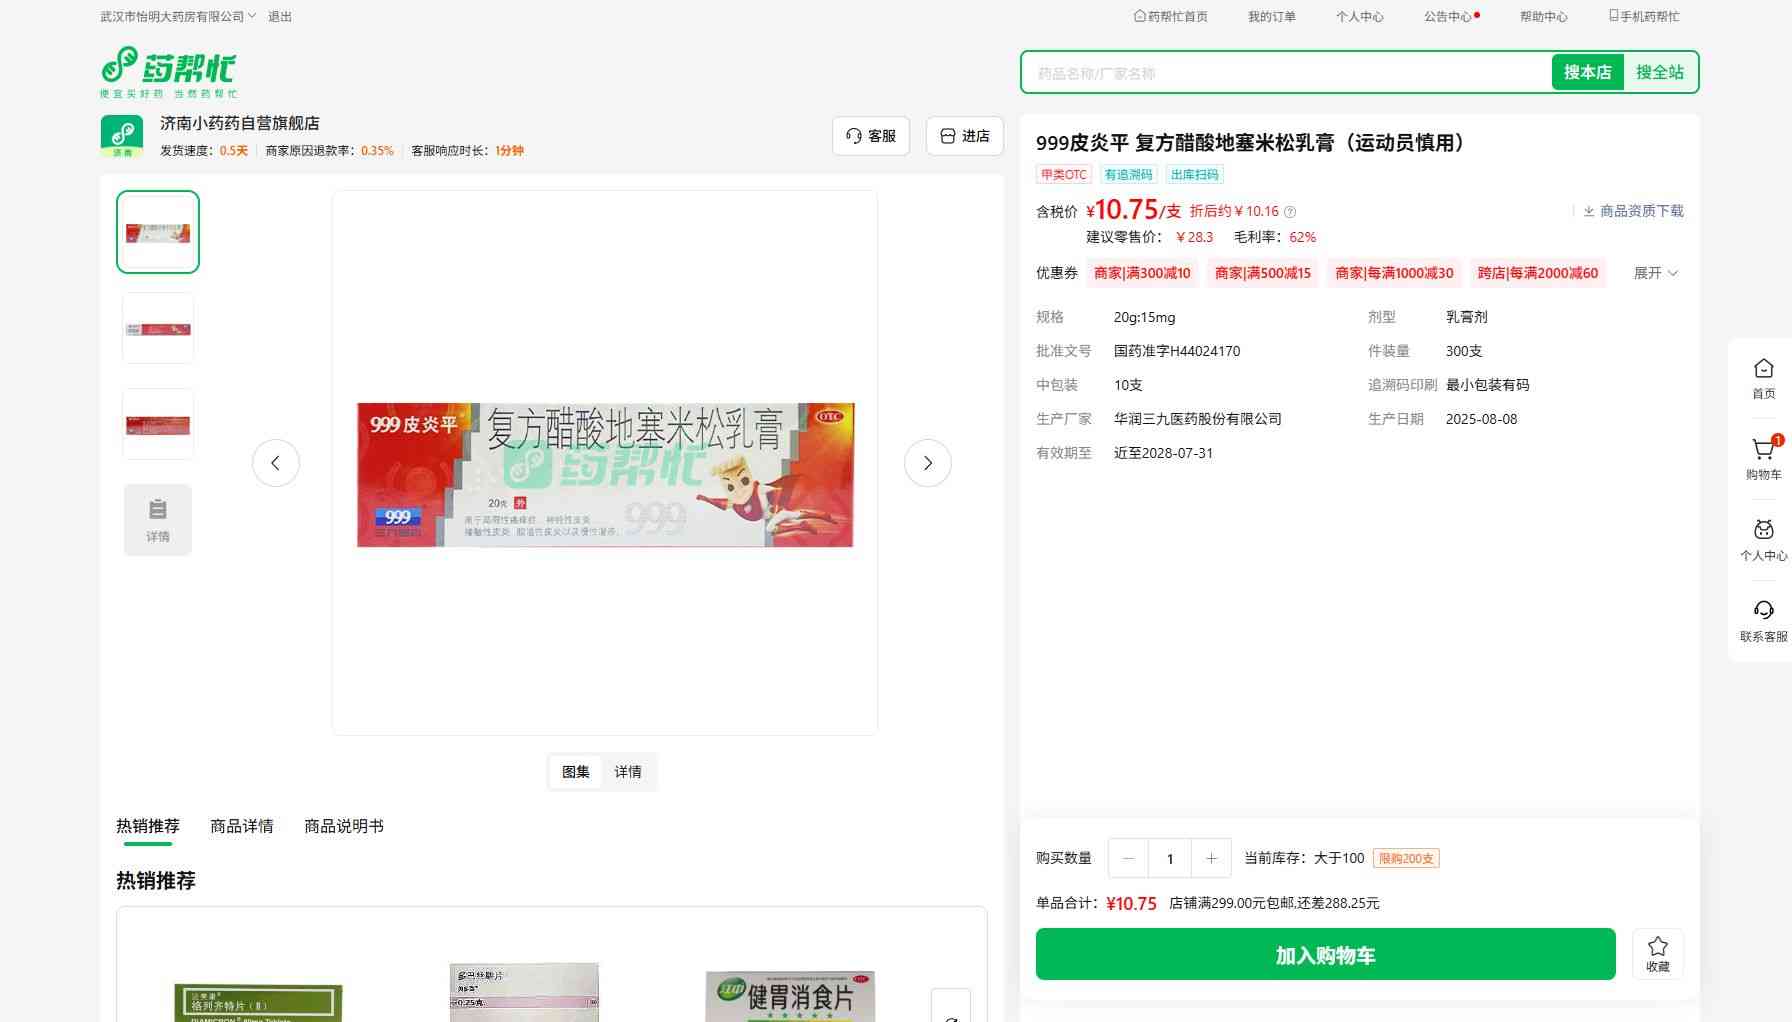Show previous product image with left arrow
The image size is (1792, 1022).
(x=276, y=463)
